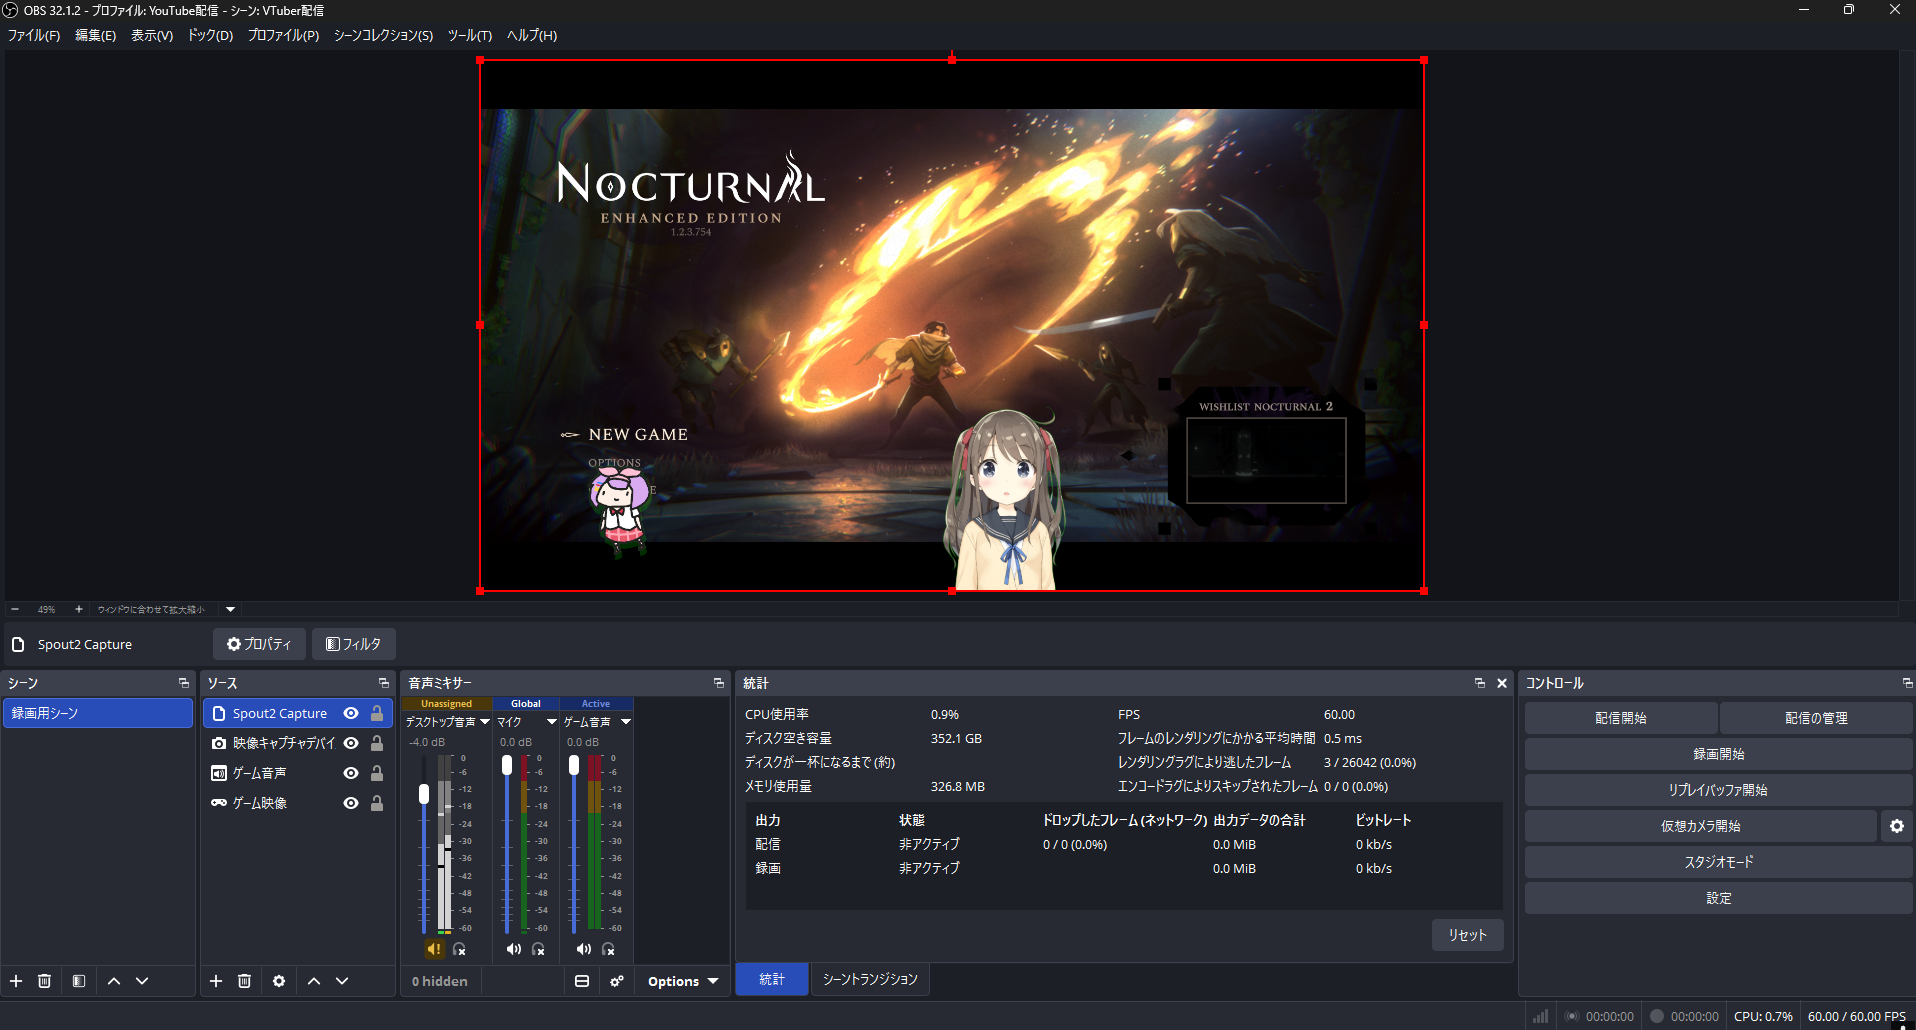The height and width of the screenshot is (1030, 1916).
Task: Move selected source up in the list
Action: tap(314, 981)
